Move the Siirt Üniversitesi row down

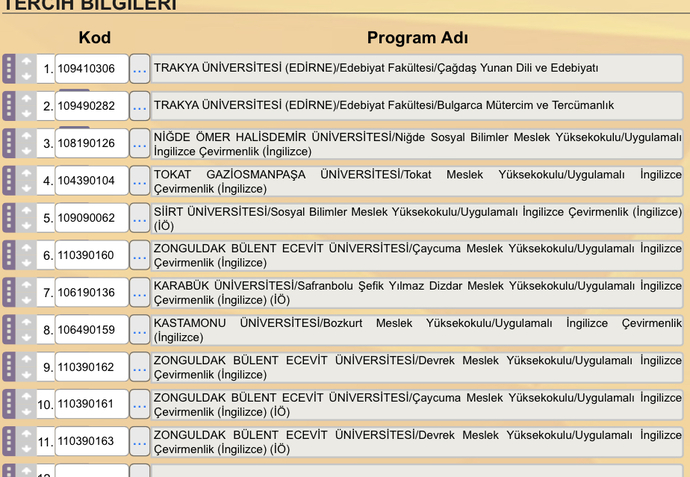point(26,225)
